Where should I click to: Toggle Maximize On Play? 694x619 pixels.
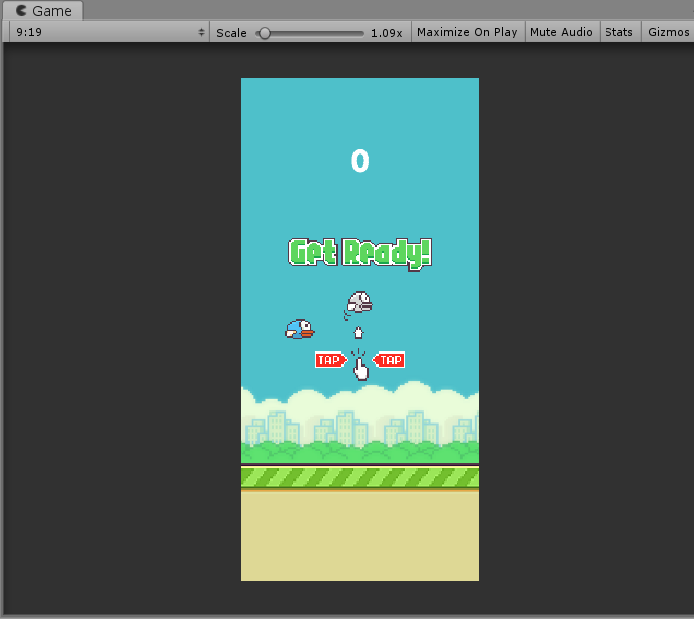pos(467,32)
